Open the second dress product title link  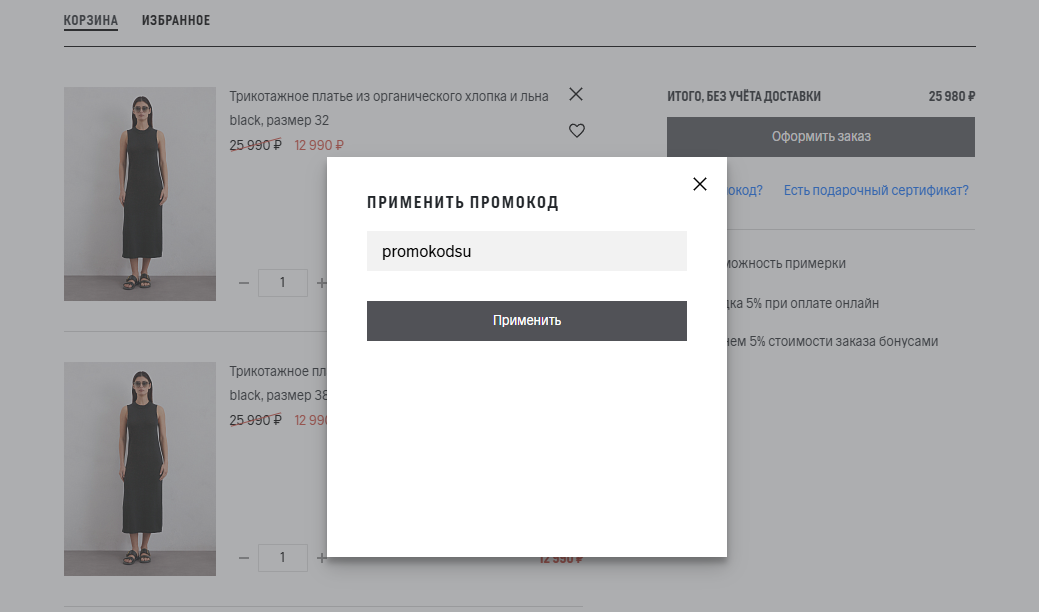pos(277,371)
